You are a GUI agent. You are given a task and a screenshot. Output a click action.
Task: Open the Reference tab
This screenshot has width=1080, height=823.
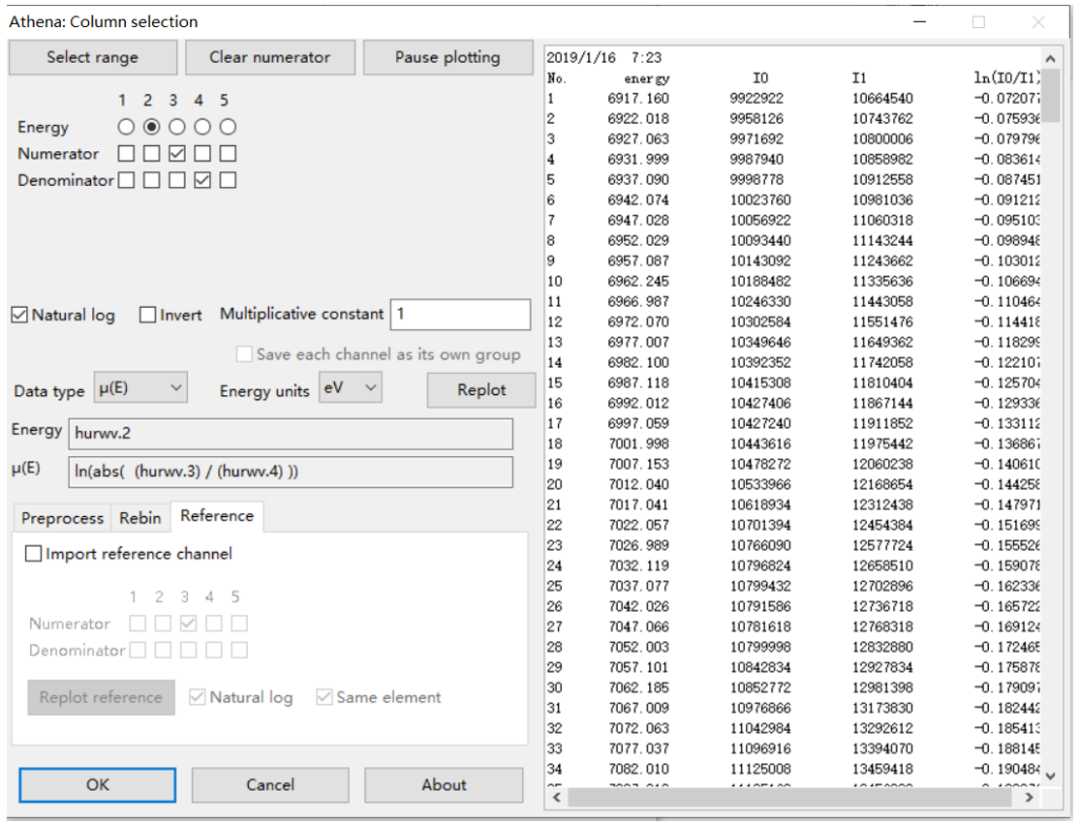[x=217, y=515]
